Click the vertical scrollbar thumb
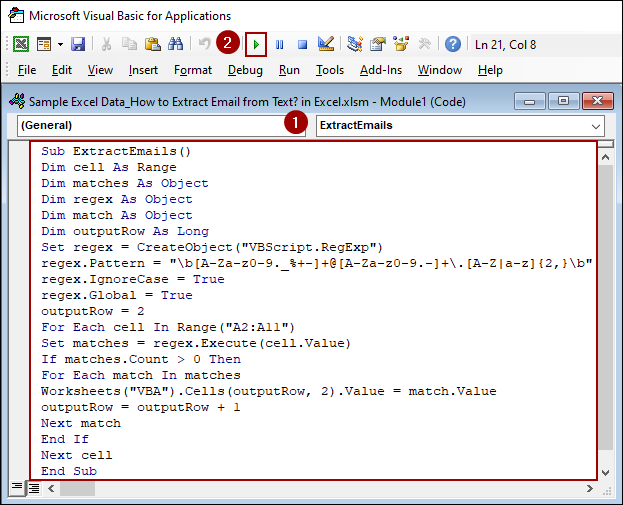This screenshot has width=623, height=505. coord(606,308)
